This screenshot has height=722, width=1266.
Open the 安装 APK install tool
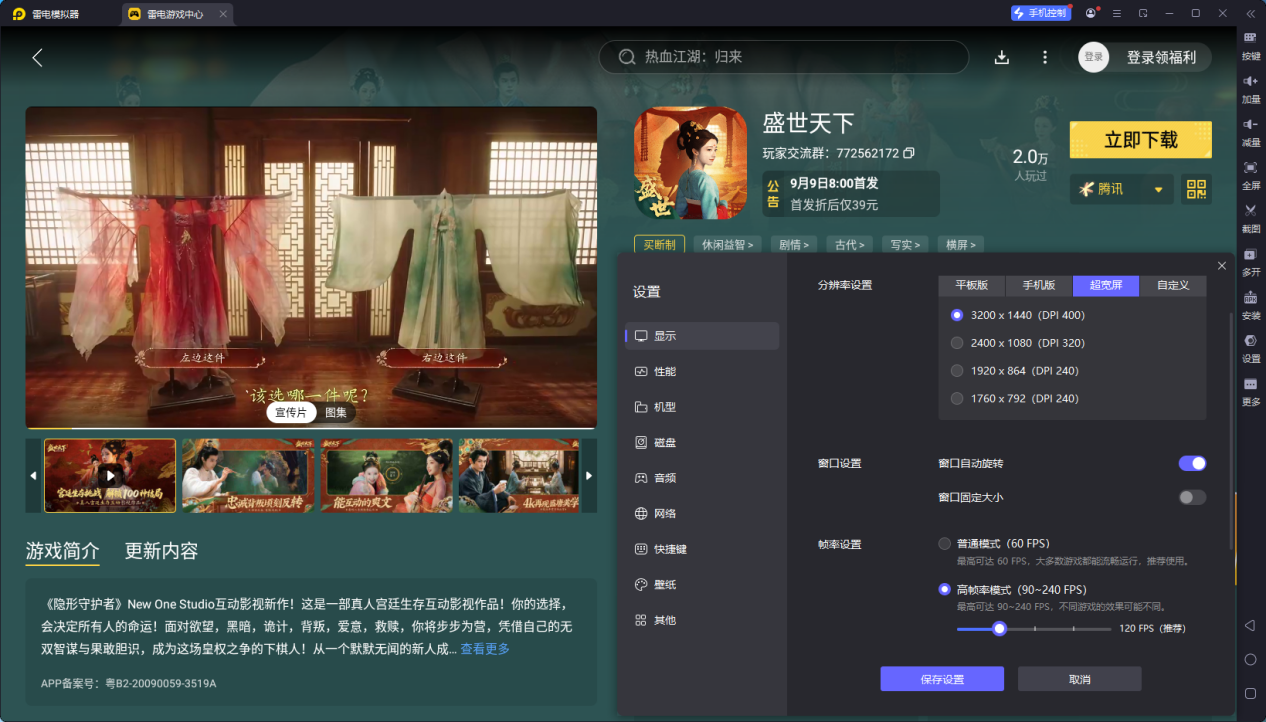[1250, 303]
